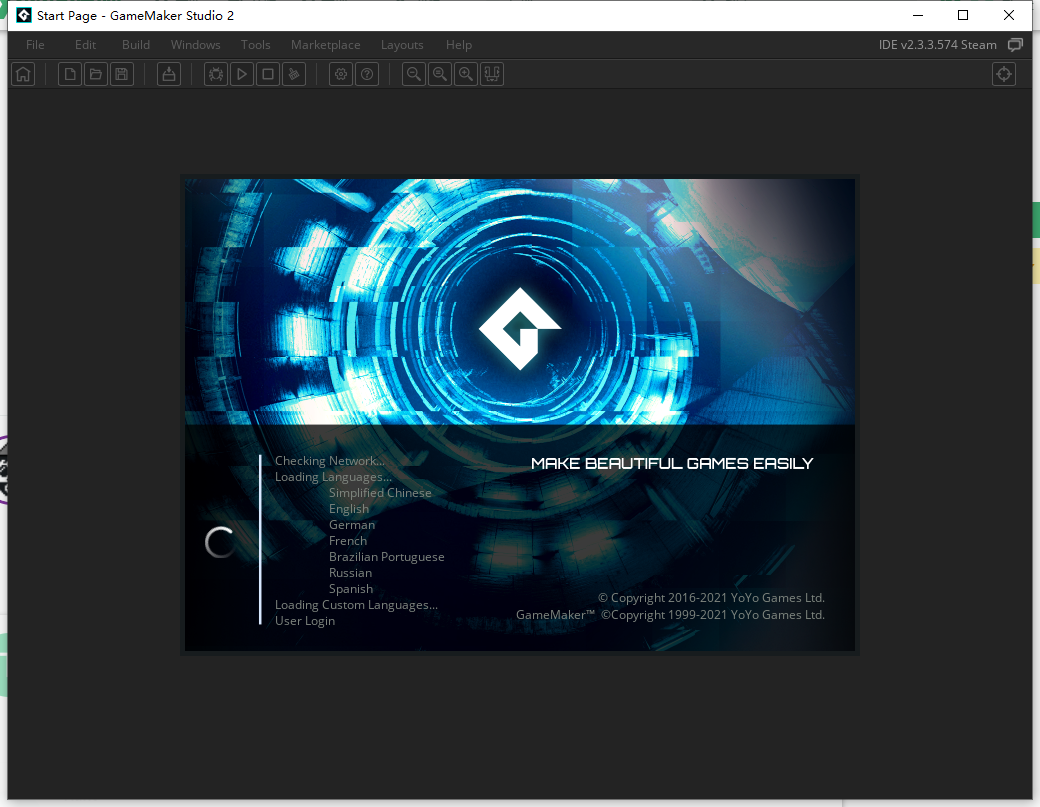Image resolution: width=1040 pixels, height=807 pixels.
Task: Open the Windows menu
Action: 196,44
